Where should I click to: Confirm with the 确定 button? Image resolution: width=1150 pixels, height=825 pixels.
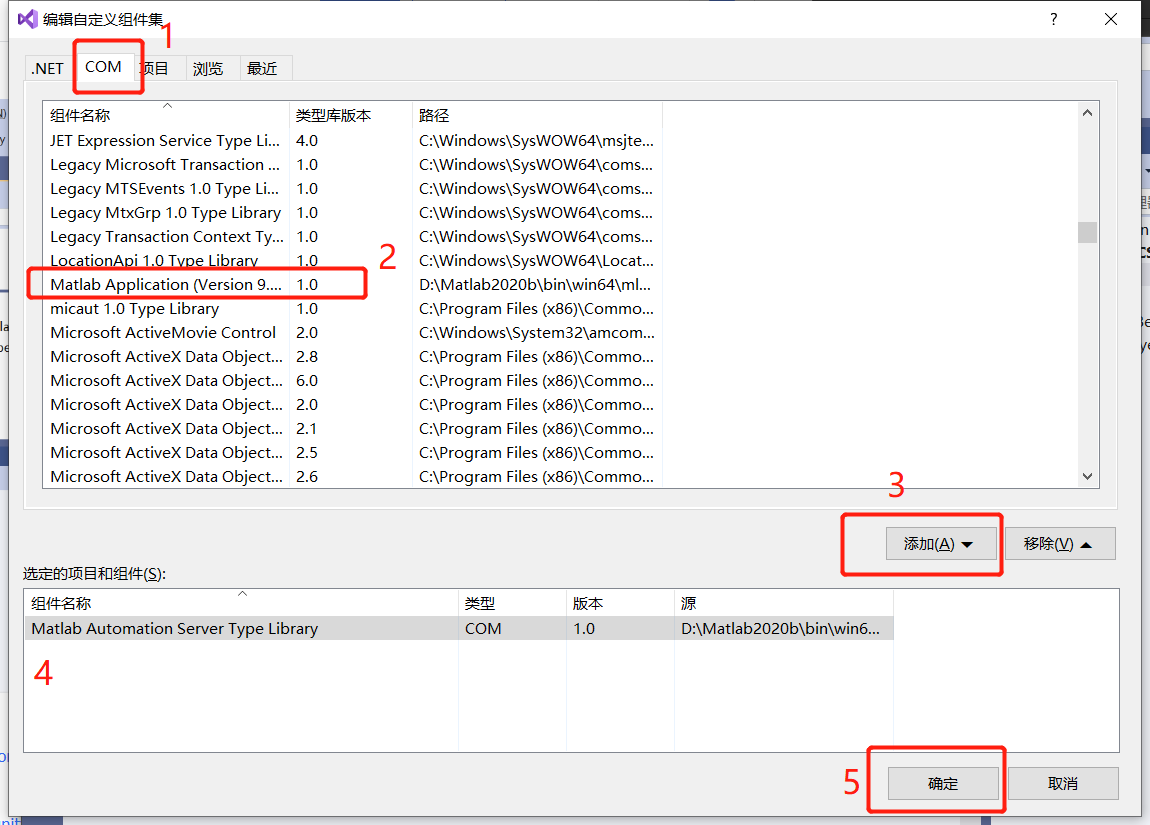pyautogui.click(x=942, y=783)
